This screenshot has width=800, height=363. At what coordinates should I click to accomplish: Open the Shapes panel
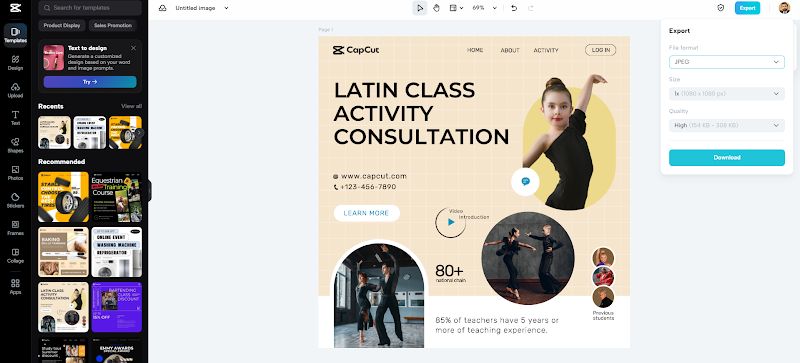point(15,146)
